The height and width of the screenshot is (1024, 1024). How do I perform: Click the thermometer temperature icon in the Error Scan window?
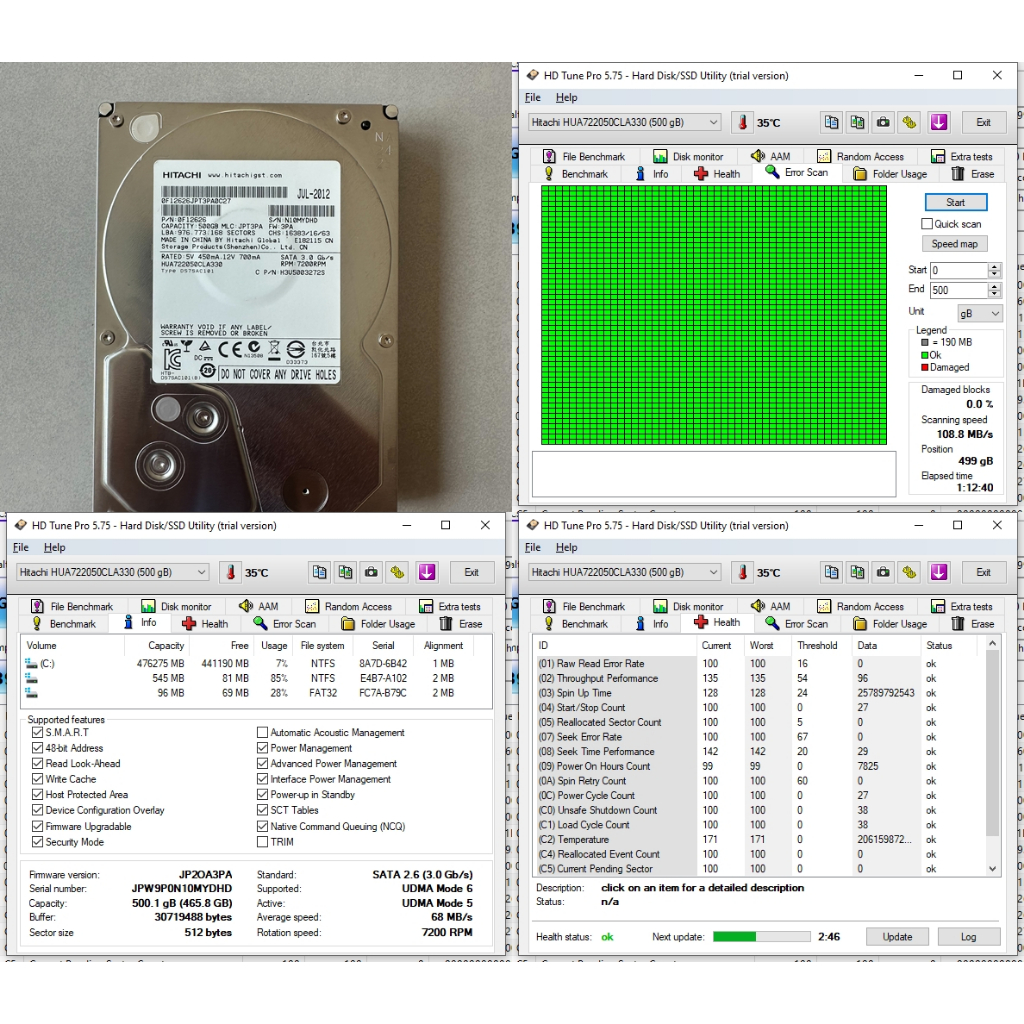point(742,122)
